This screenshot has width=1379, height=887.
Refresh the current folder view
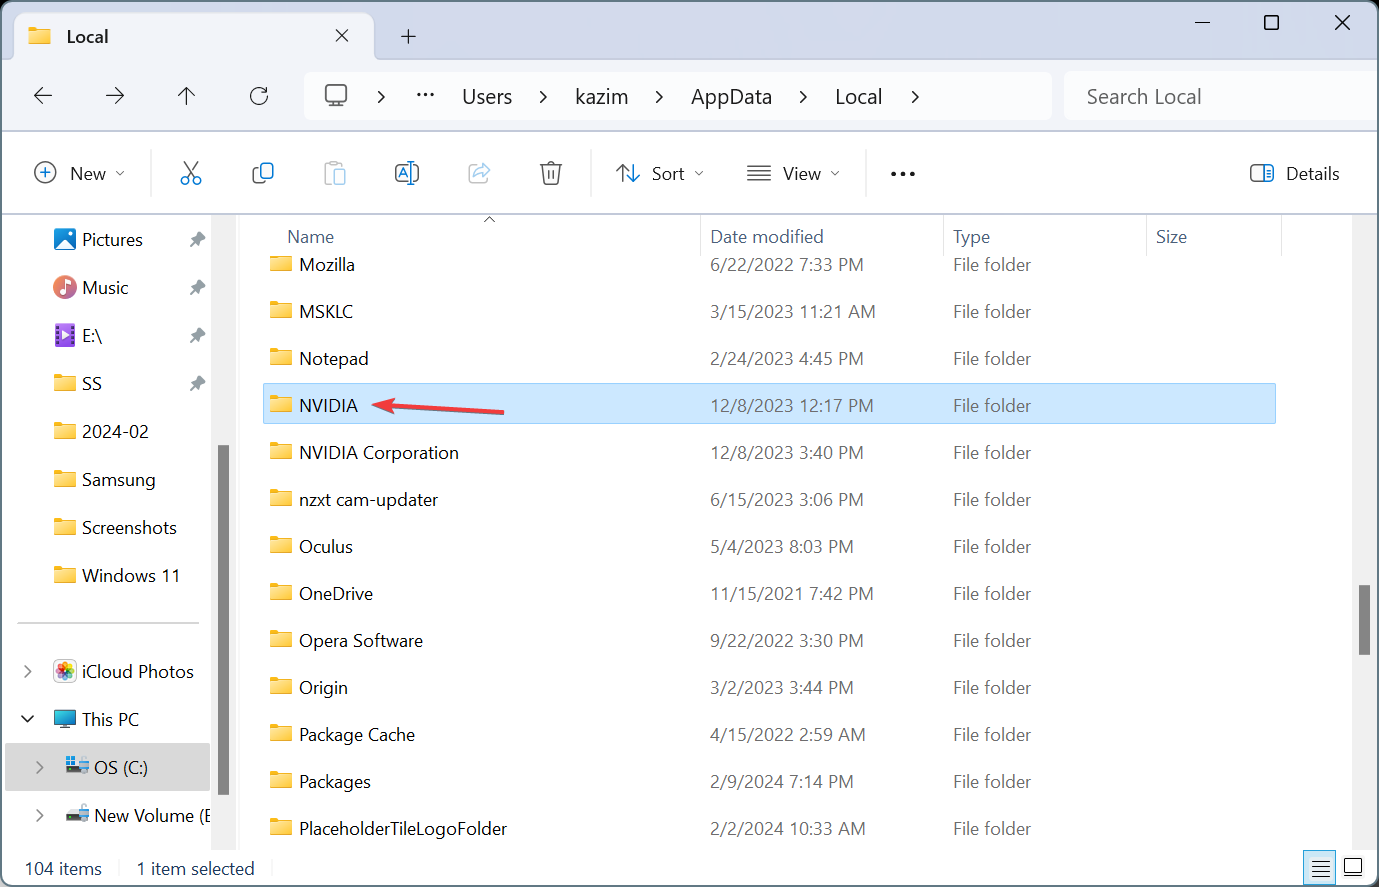pyautogui.click(x=259, y=96)
